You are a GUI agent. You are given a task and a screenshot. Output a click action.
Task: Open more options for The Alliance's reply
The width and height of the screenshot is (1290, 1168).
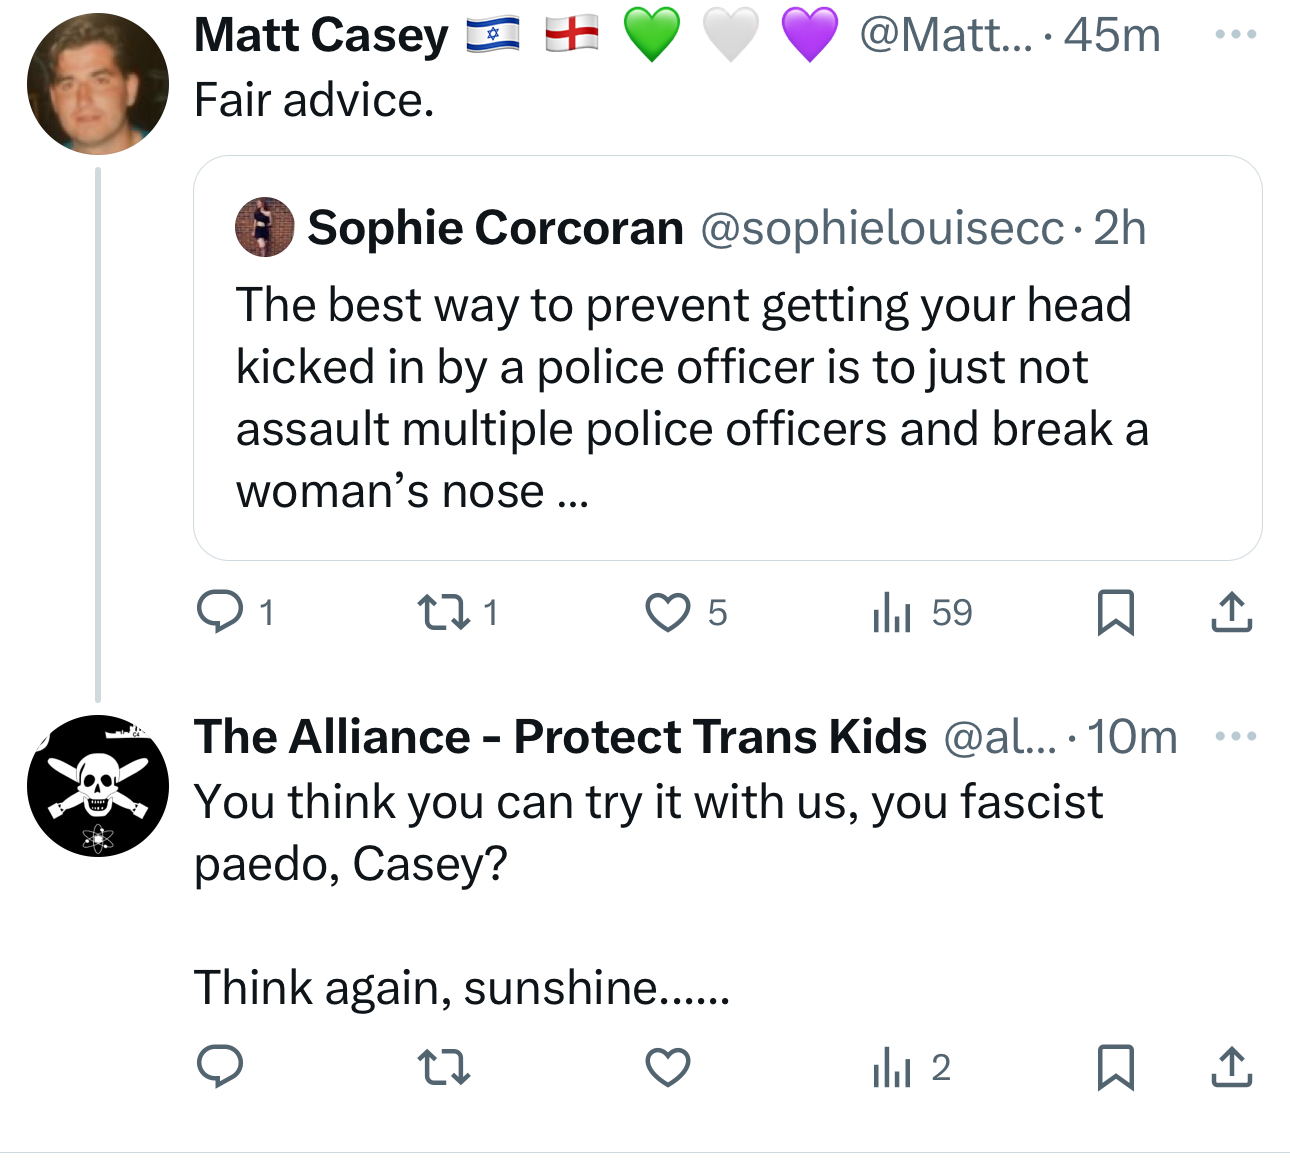[1235, 737]
